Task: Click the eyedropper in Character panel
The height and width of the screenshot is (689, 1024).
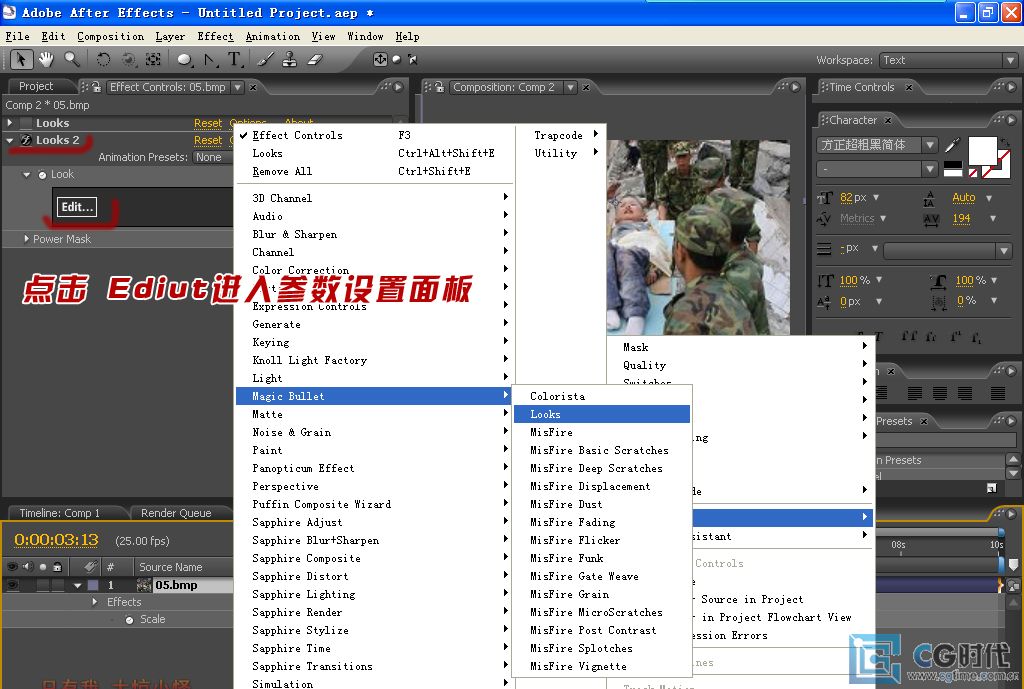Action: coord(953,144)
